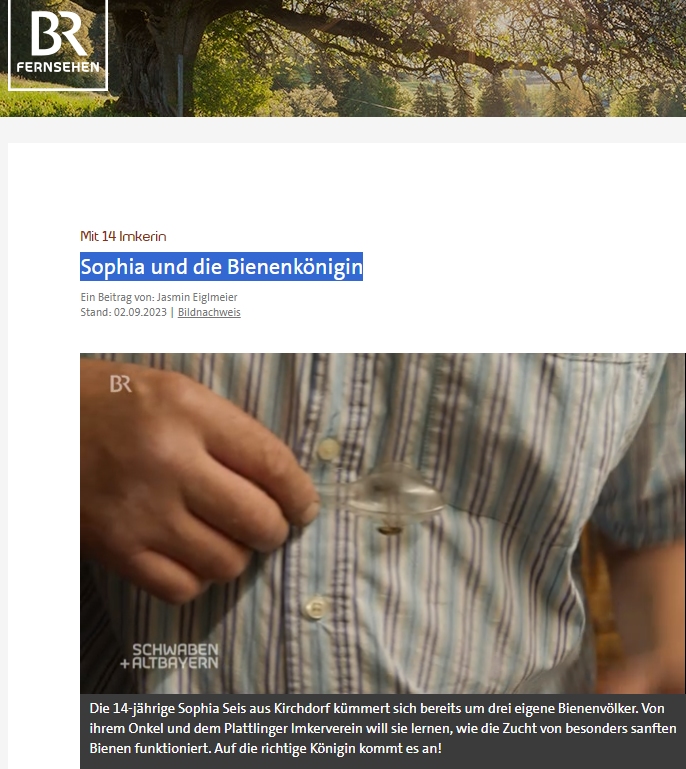Viewport: 686px width, 769px height.
Task: Click the FERNSEHEN text in the logo
Action: tap(58, 67)
